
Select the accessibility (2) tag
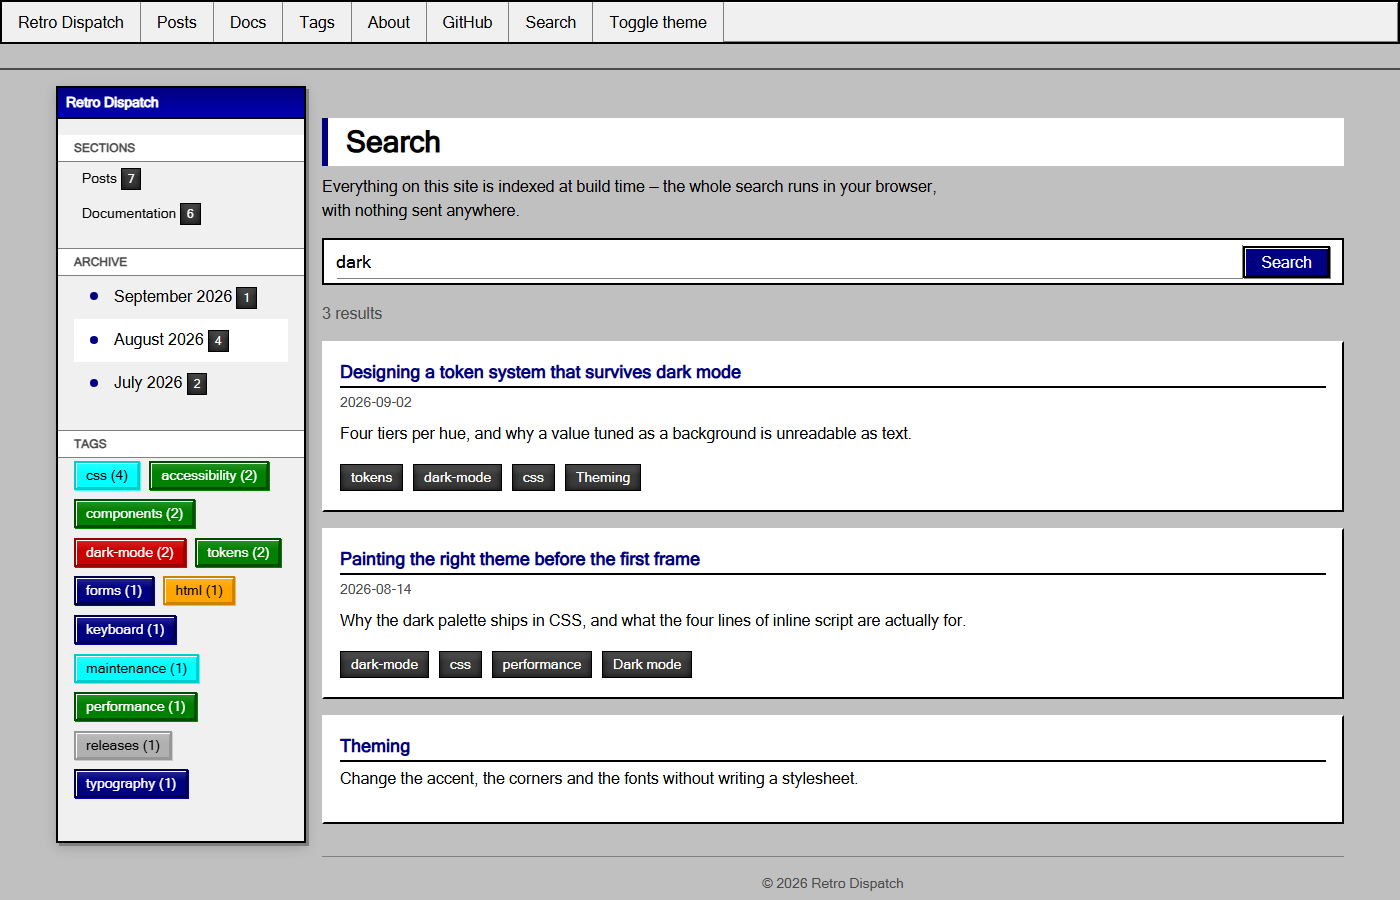[209, 475]
